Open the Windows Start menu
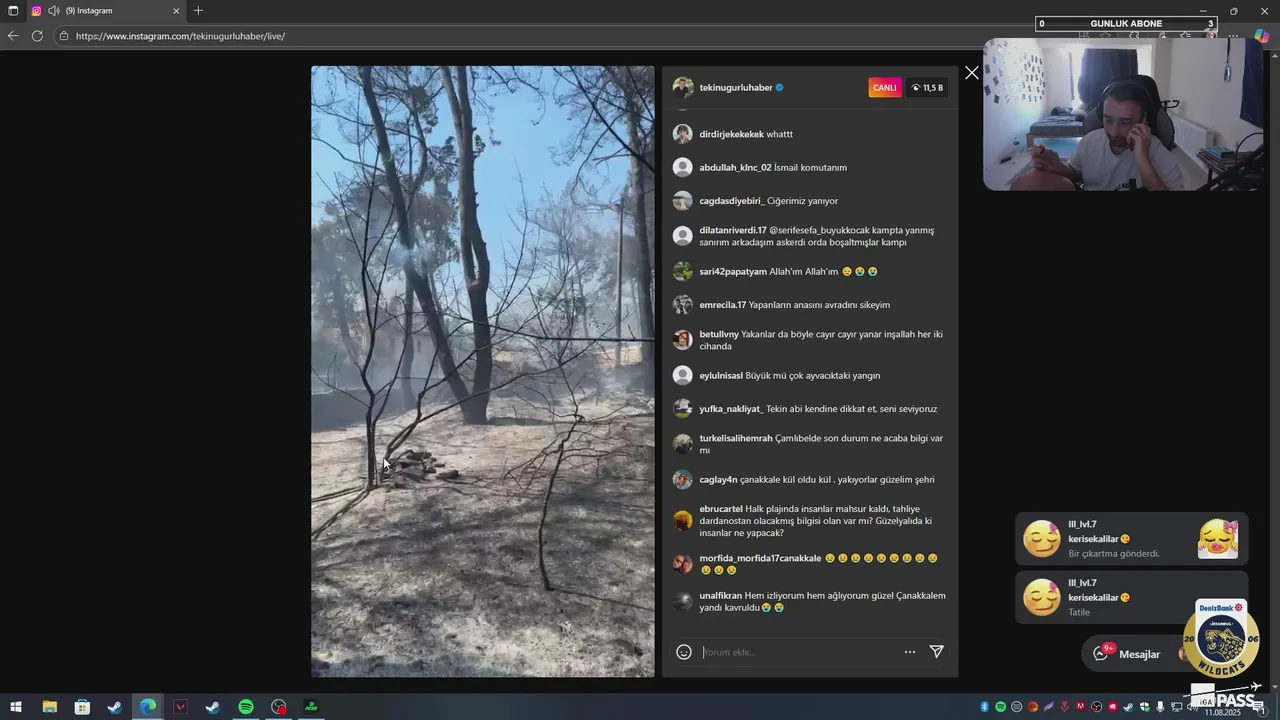The width and height of the screenshot is (1280, 720). coord(16,707)
